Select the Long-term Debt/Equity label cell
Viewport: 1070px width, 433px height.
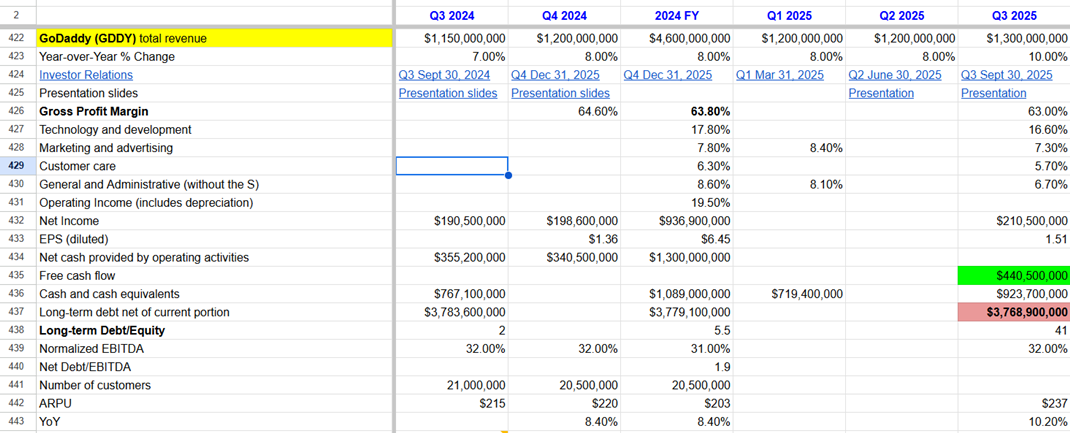214,330
